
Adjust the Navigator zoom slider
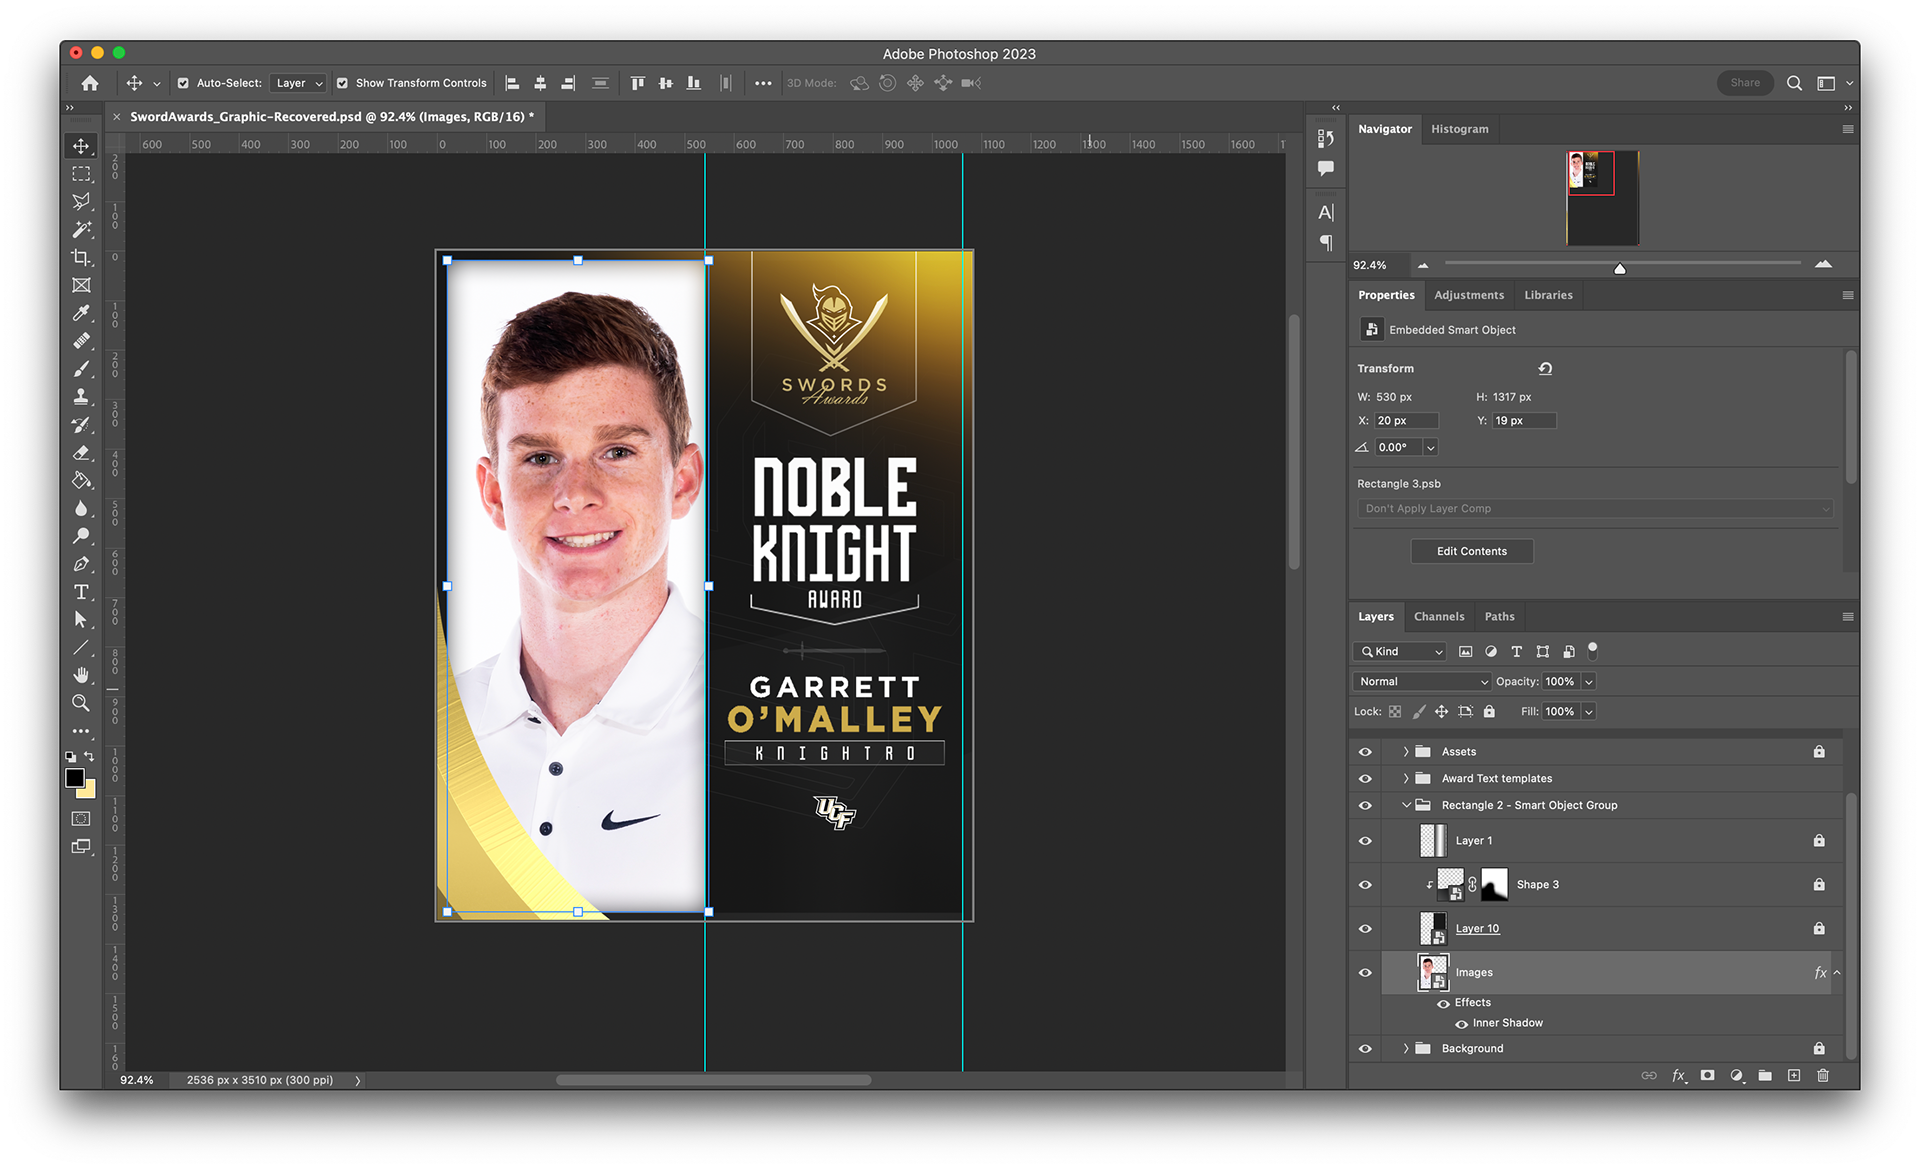click(1620, 268)
